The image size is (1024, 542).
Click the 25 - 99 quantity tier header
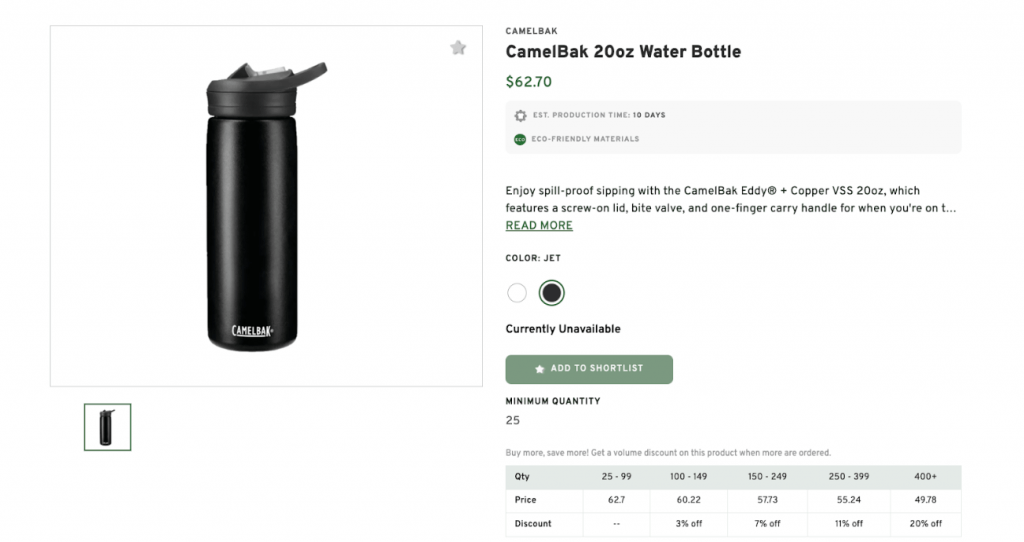617,477
